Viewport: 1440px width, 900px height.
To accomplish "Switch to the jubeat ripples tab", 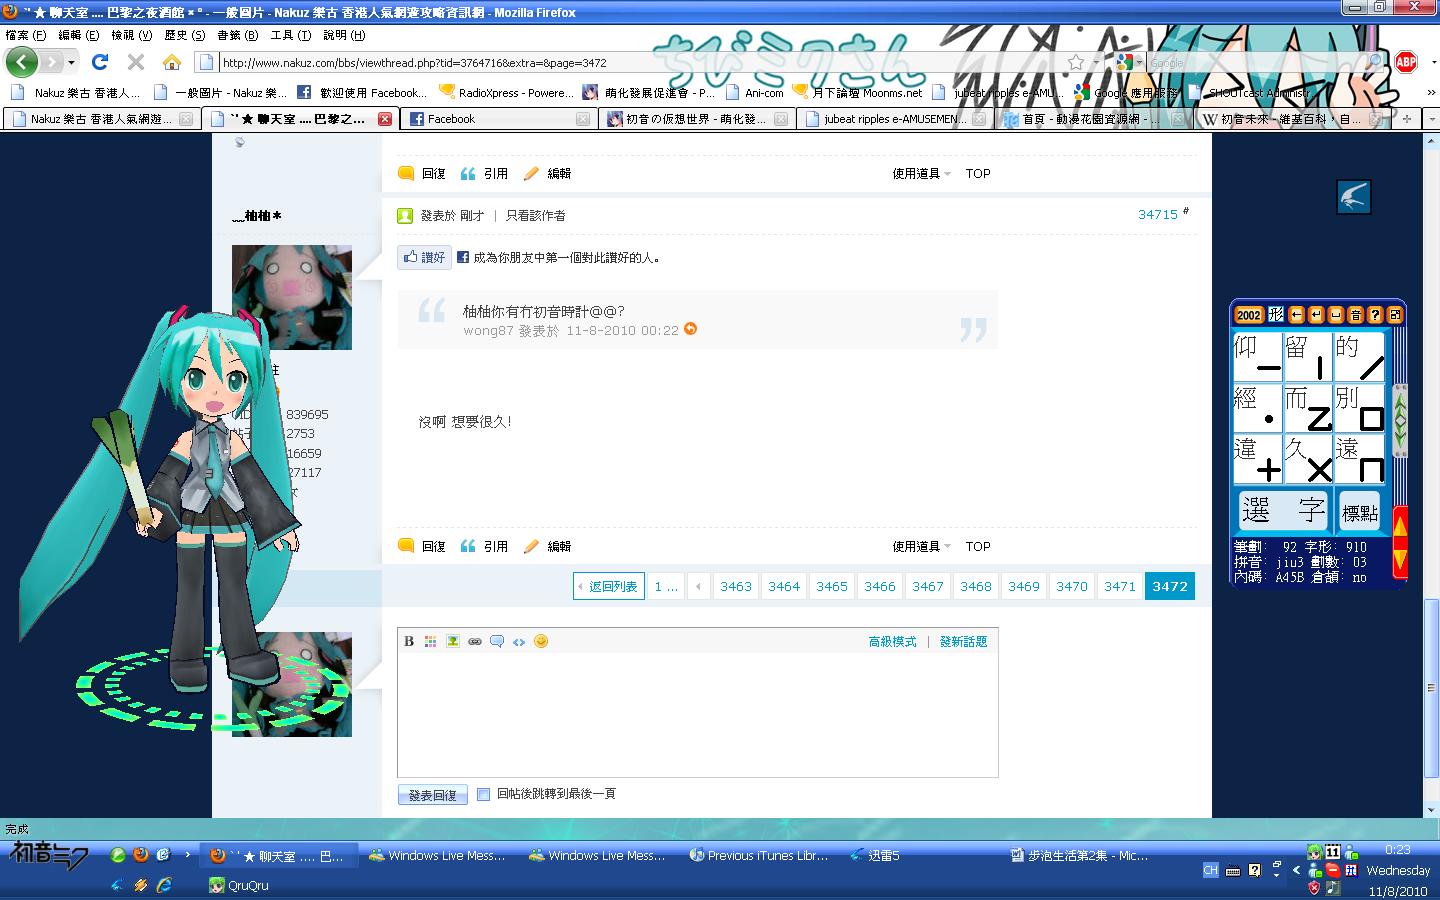I will (x=893, y=119).
